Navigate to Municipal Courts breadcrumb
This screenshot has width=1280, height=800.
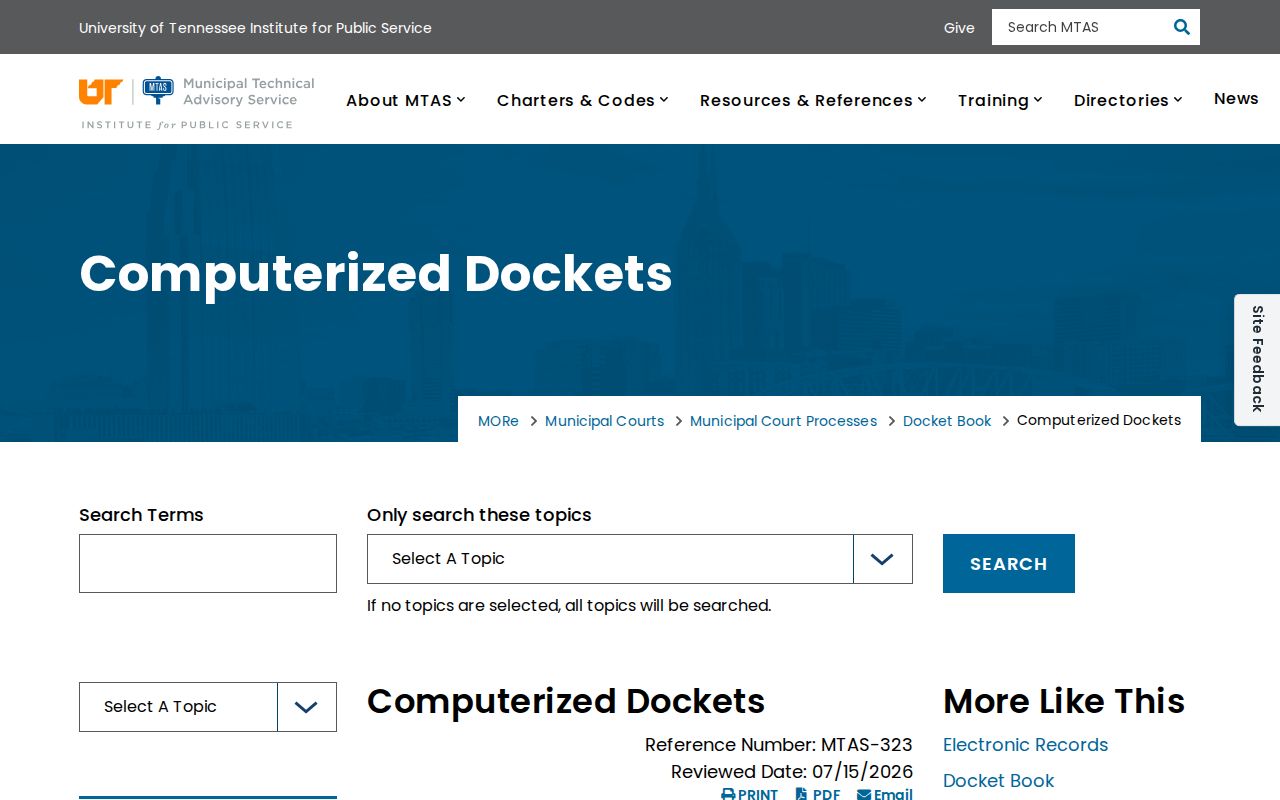[x=604, y=421]
